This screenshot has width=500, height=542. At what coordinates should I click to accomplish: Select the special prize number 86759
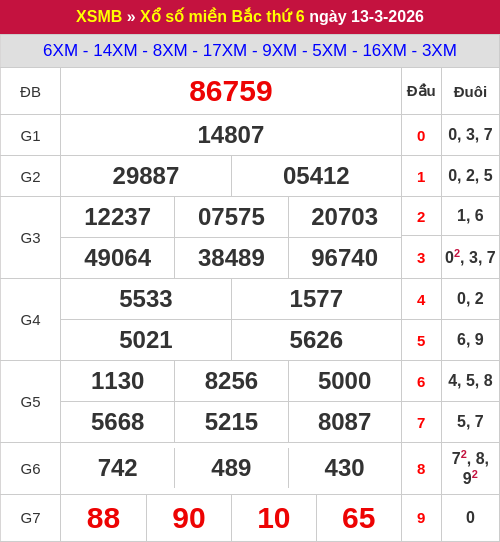pos(231,91)
